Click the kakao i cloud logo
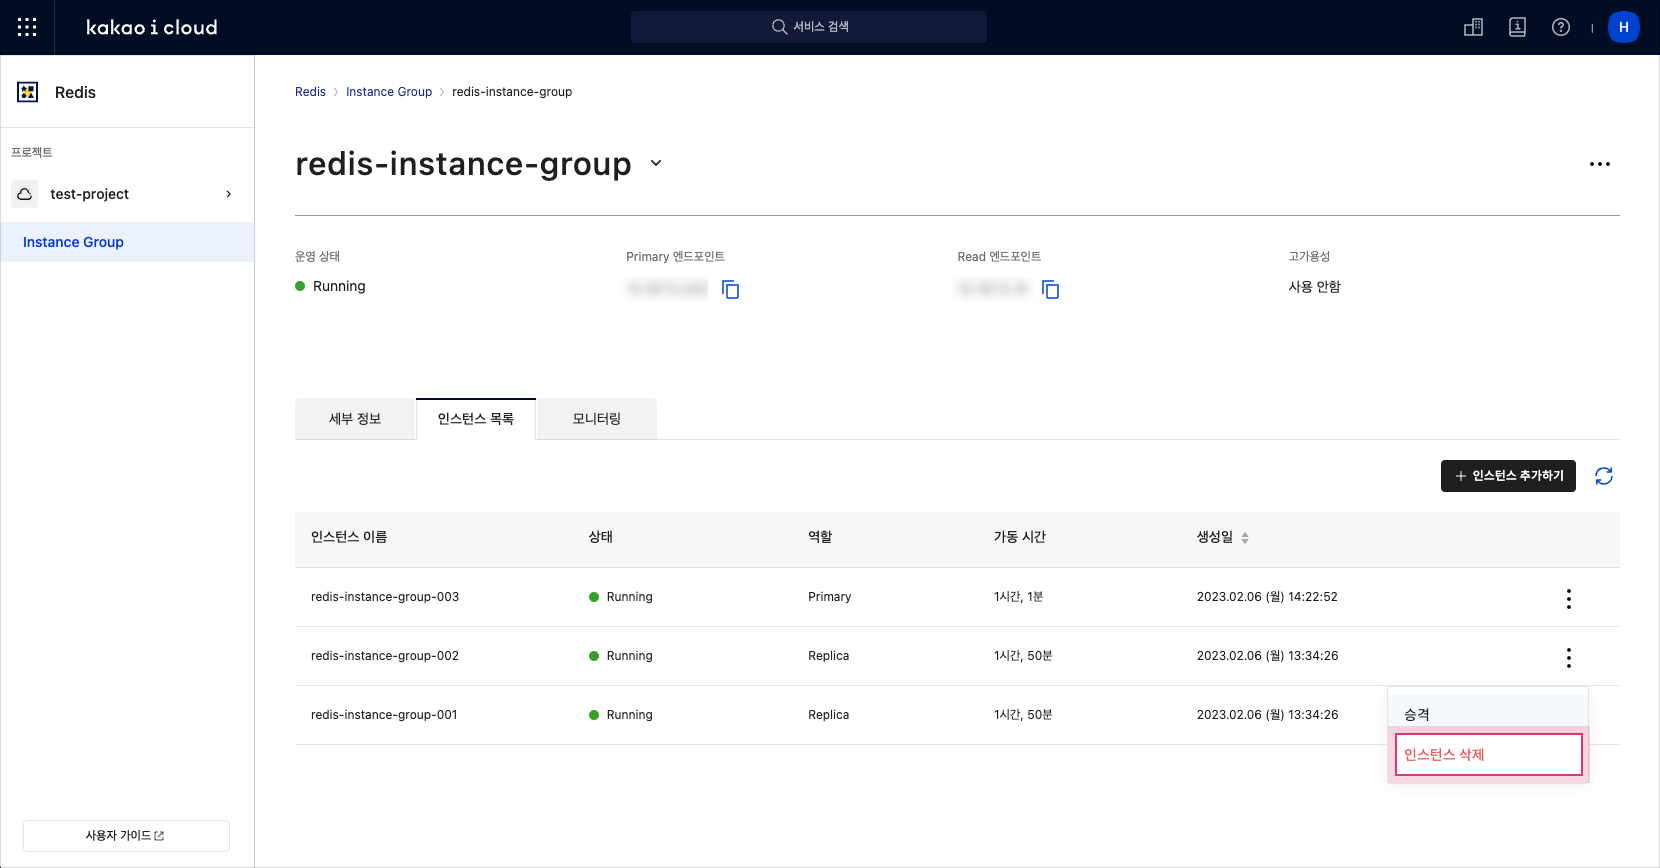 pyautogui.click(x=152, y=27)
